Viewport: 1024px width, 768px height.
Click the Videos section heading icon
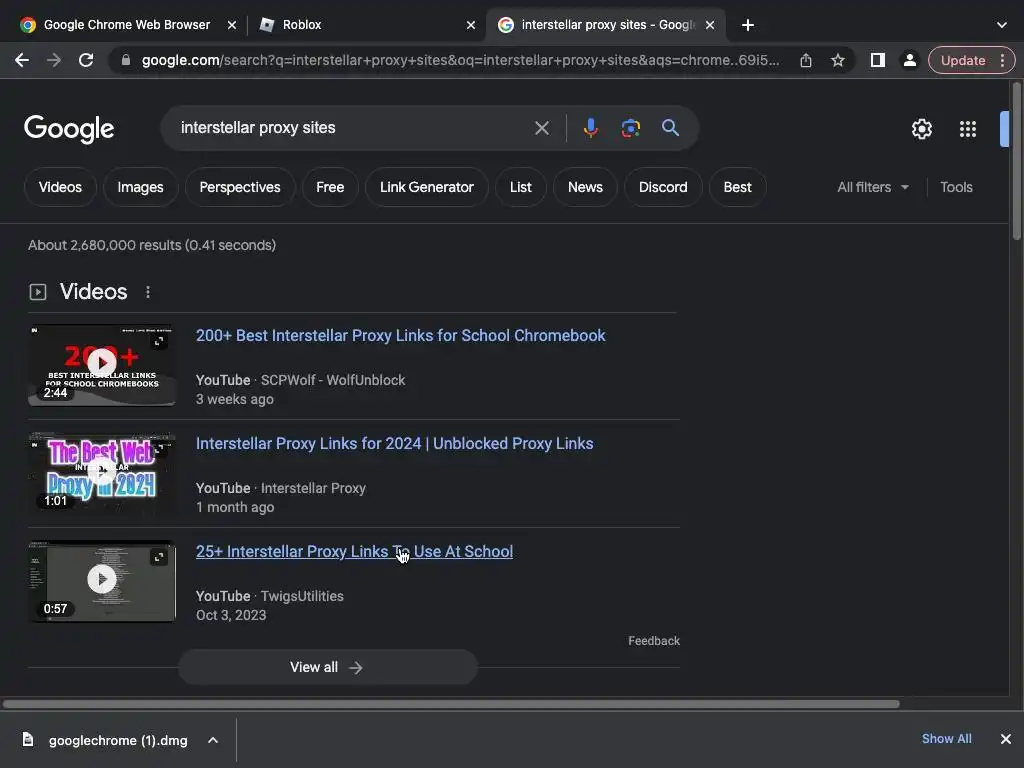(x=38, y=292)
